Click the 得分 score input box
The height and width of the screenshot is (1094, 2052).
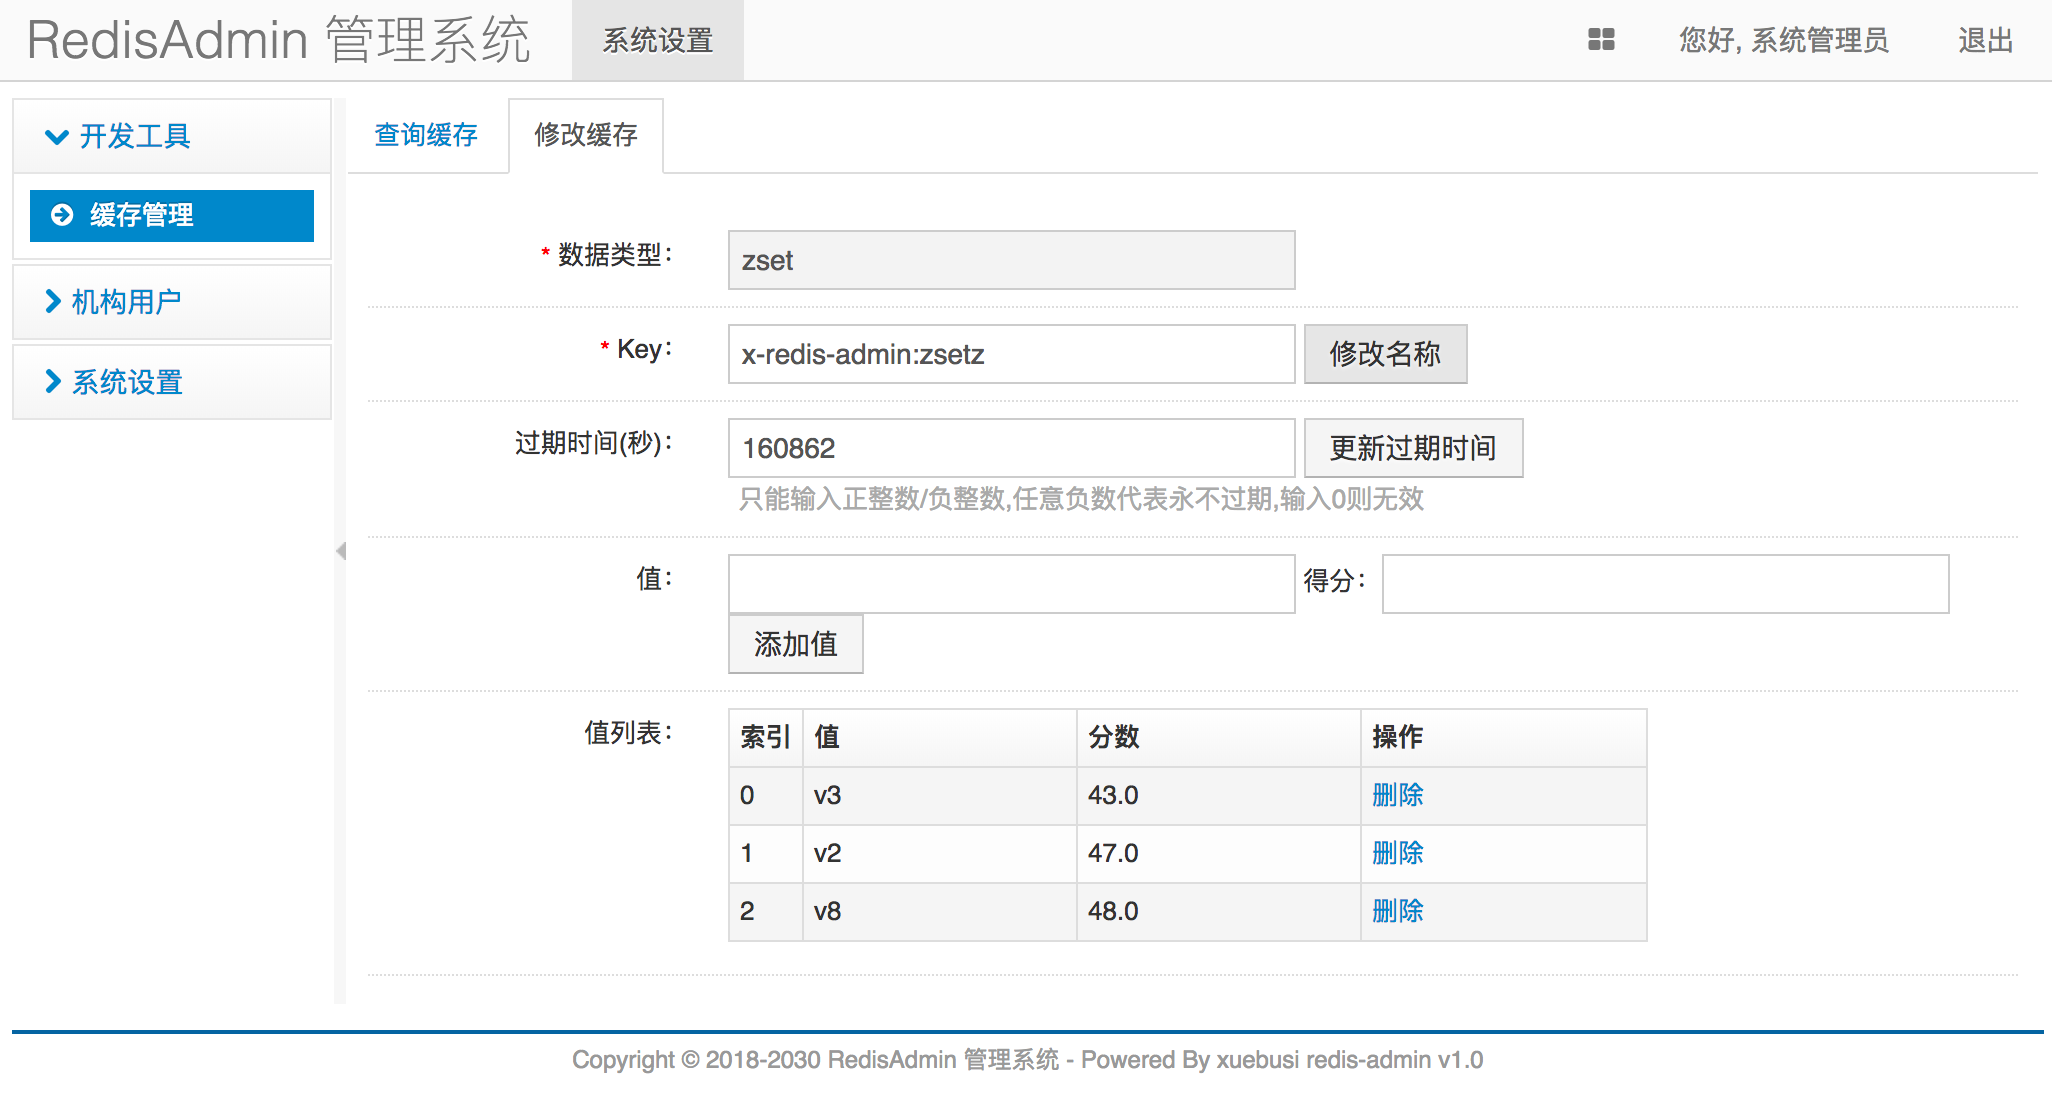1664,584
